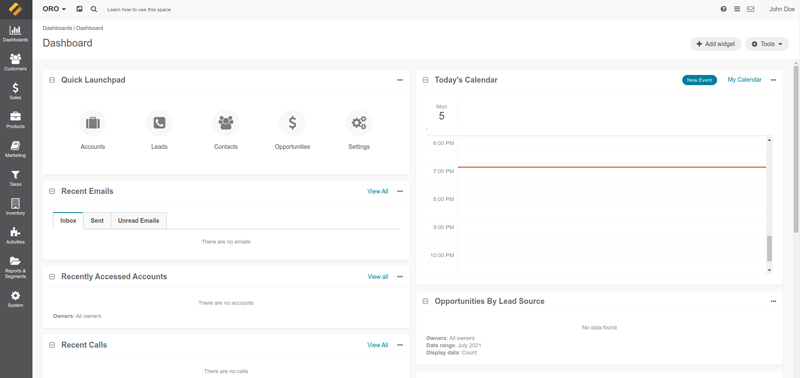Viewport: 800px width, 378px height.
Task: Open the Sales sidebar menu
Action: tap(15, 91)
